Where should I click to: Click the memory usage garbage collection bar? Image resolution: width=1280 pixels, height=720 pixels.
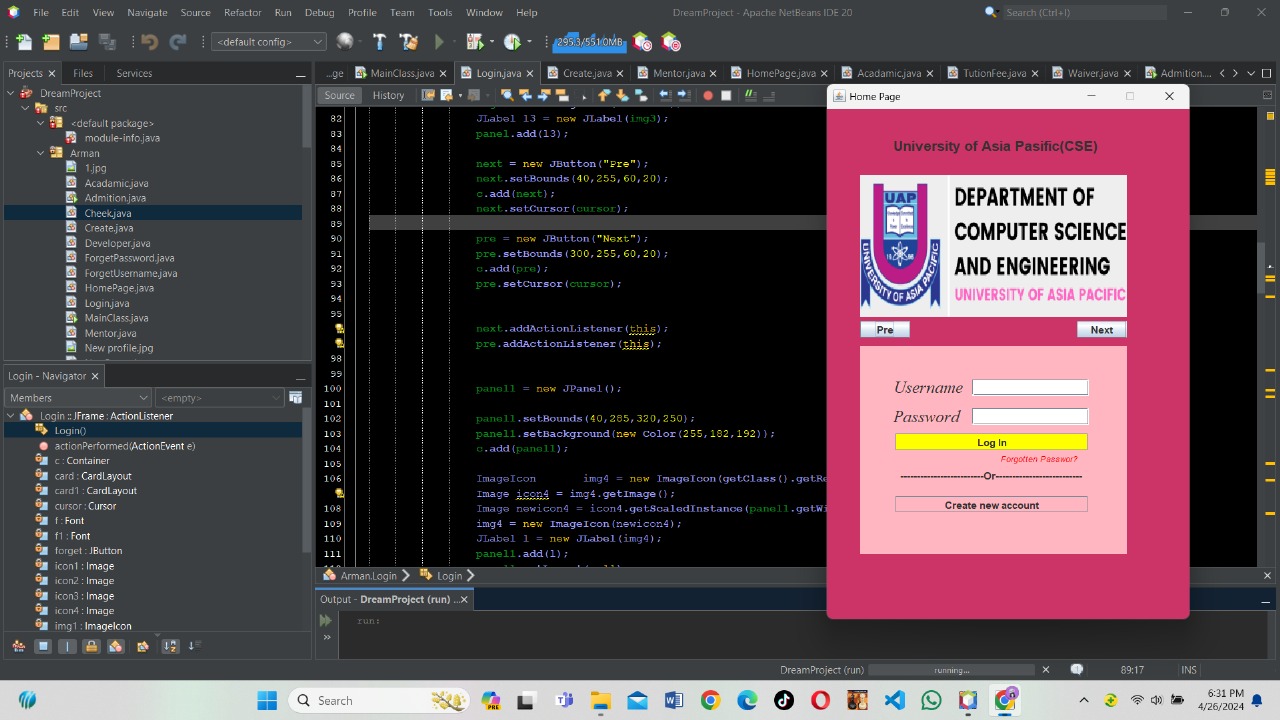coord(590,42)
